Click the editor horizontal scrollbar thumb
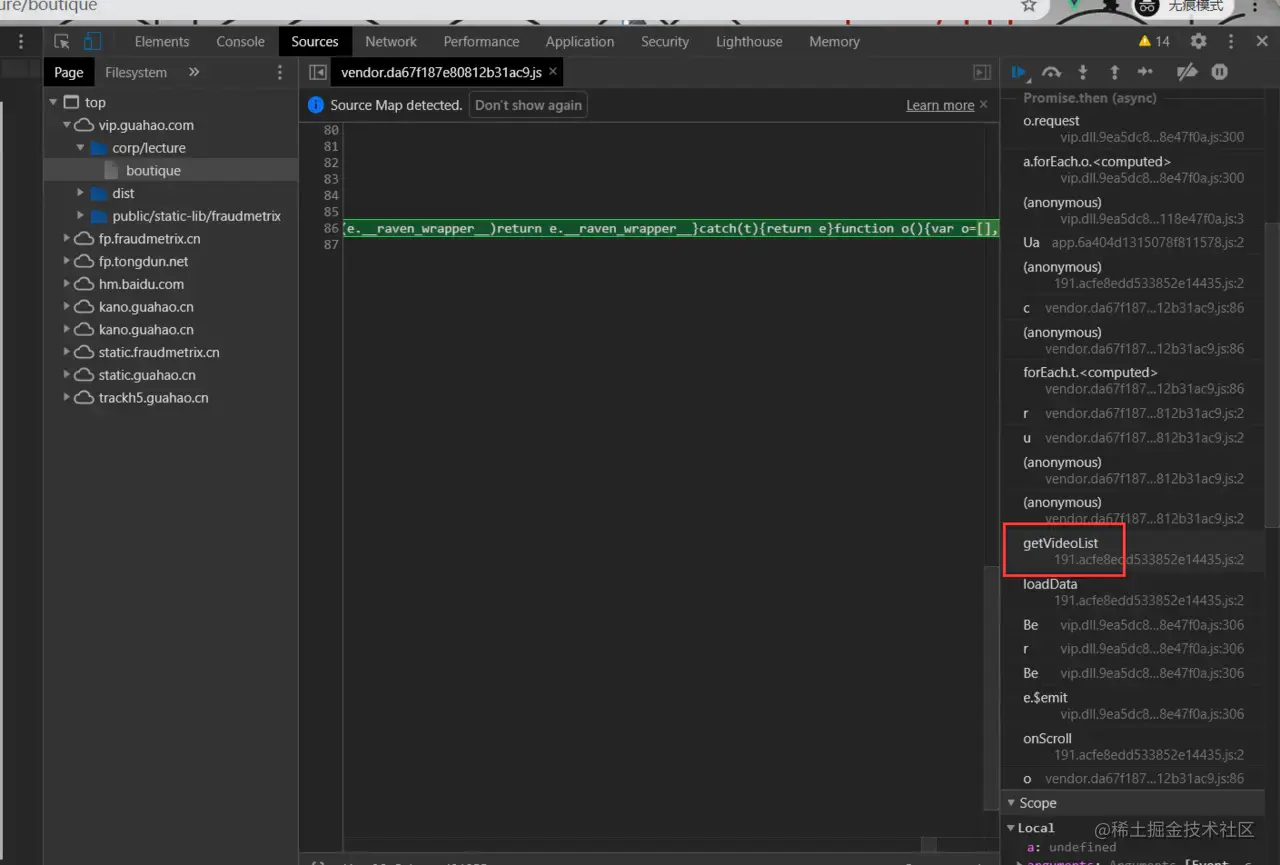Viewport: 1280px width, 865px height. click(x=929, y=845)
